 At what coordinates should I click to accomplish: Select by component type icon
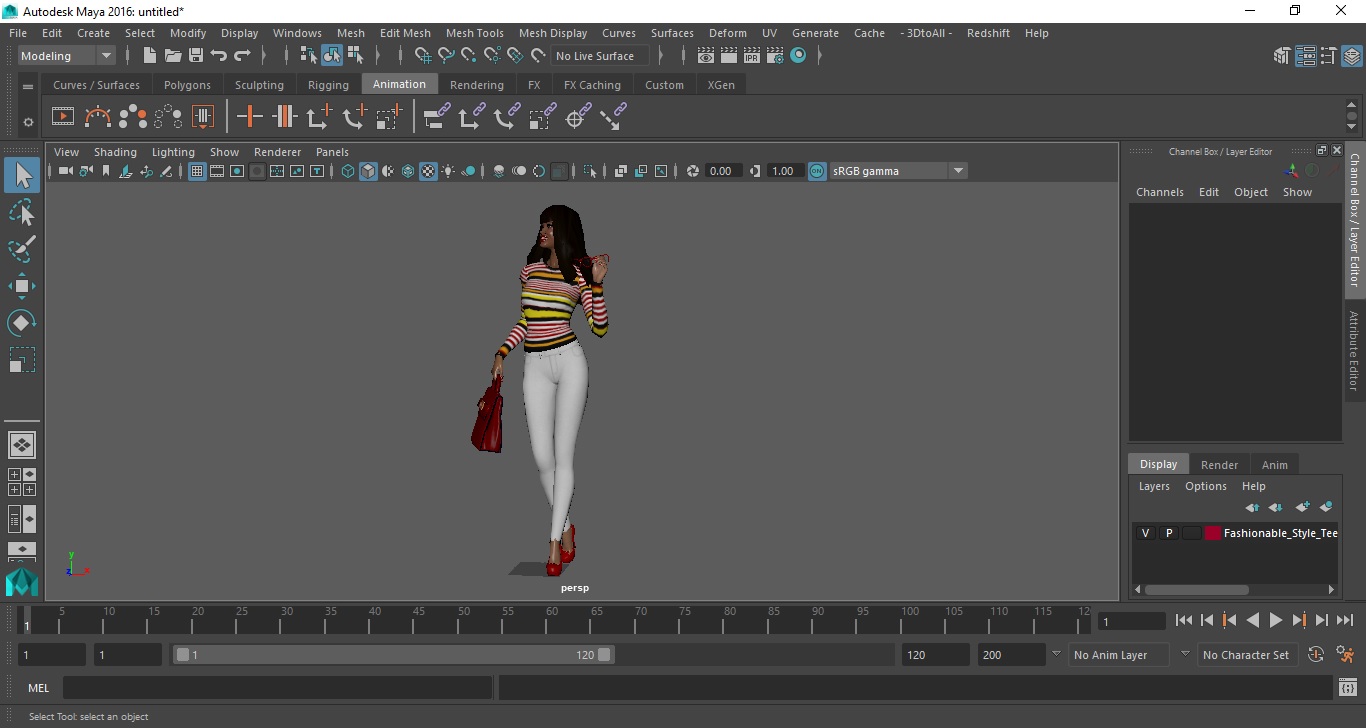[x=355, y=56]
